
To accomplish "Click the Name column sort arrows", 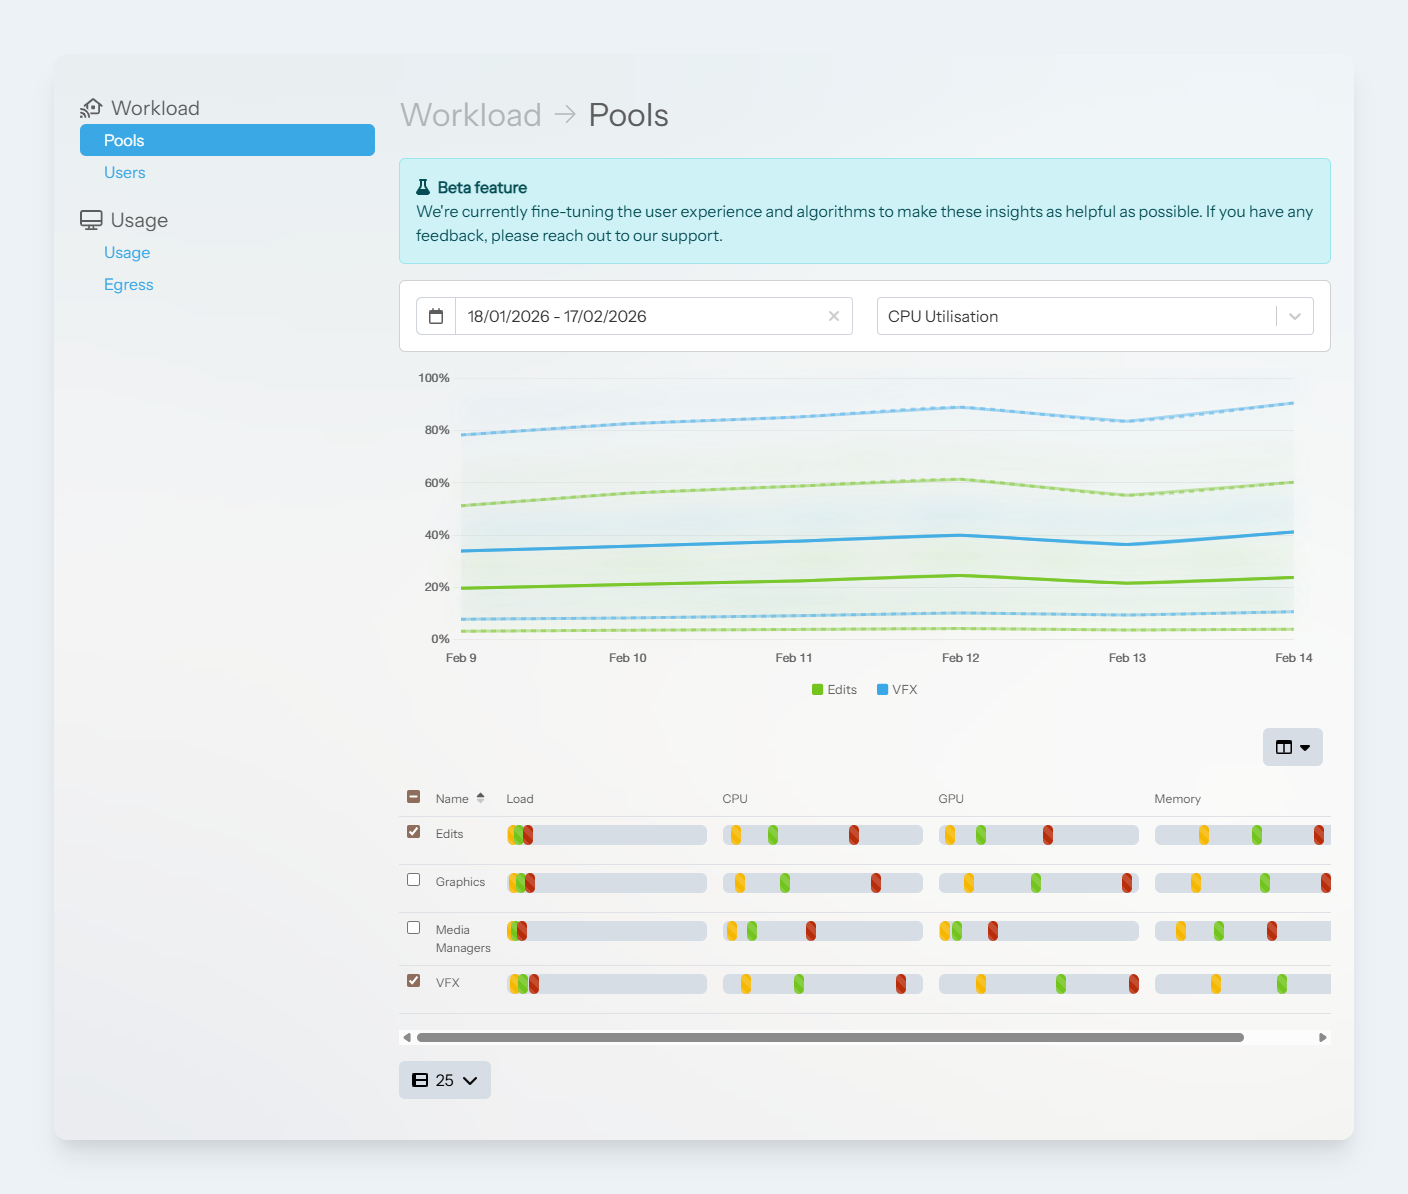I will pos(481,798).
